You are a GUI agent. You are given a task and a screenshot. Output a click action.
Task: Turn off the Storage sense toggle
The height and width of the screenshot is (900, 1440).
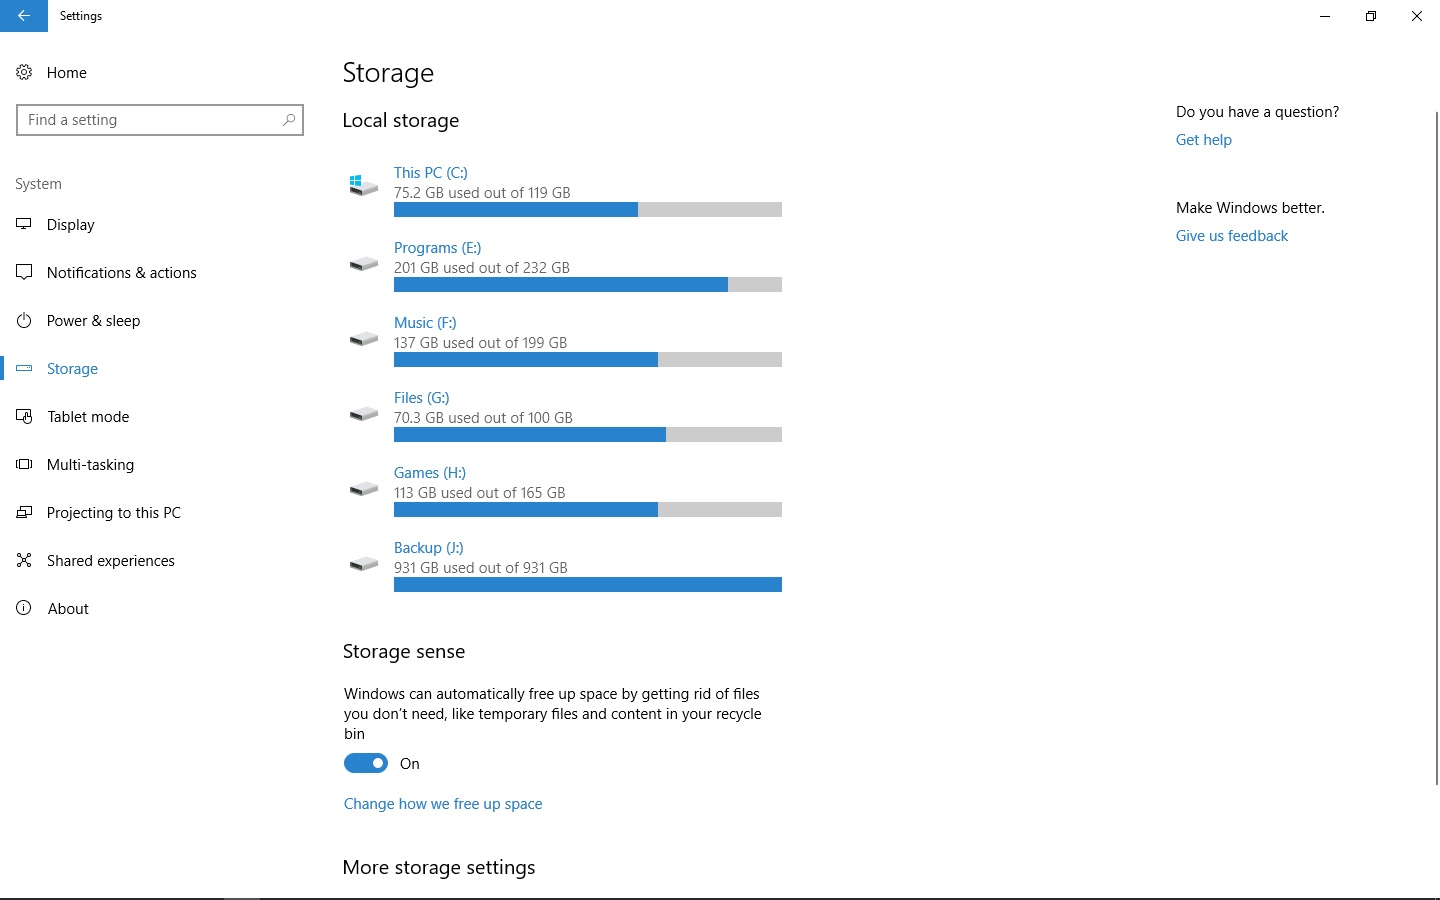pos(366,763)
